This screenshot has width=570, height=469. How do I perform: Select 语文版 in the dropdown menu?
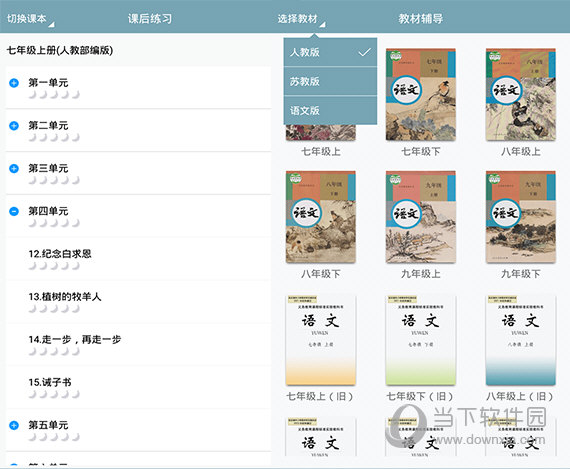[x=330, y=110]
